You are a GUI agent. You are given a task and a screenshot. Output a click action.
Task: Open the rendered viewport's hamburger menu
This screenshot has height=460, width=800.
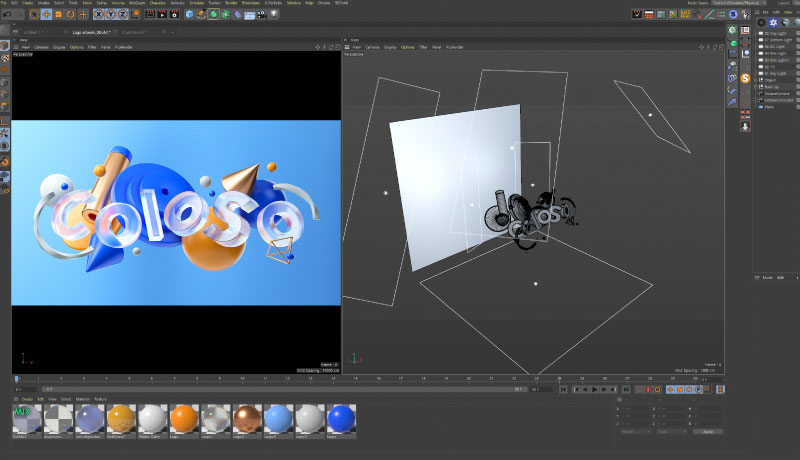coord(16,47)
